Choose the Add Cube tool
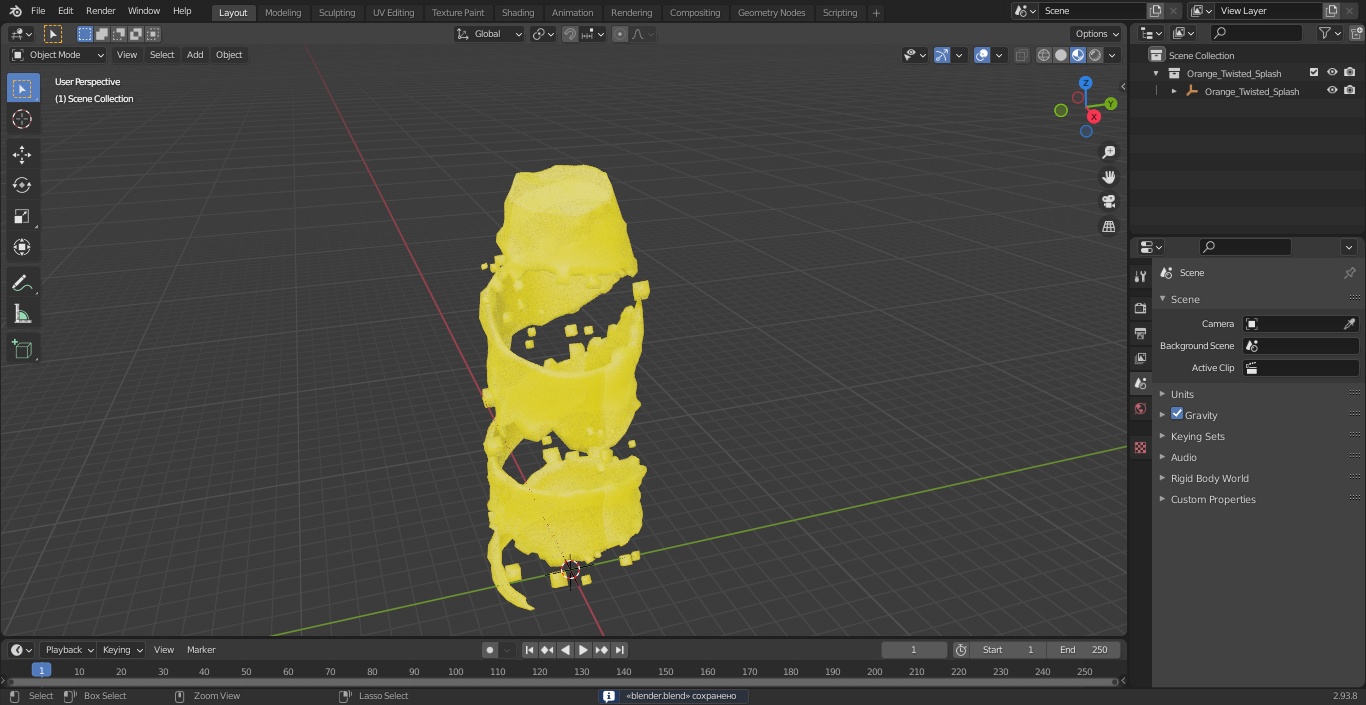The height and width of the screenshot is (705, 1366). click(22, 350)
